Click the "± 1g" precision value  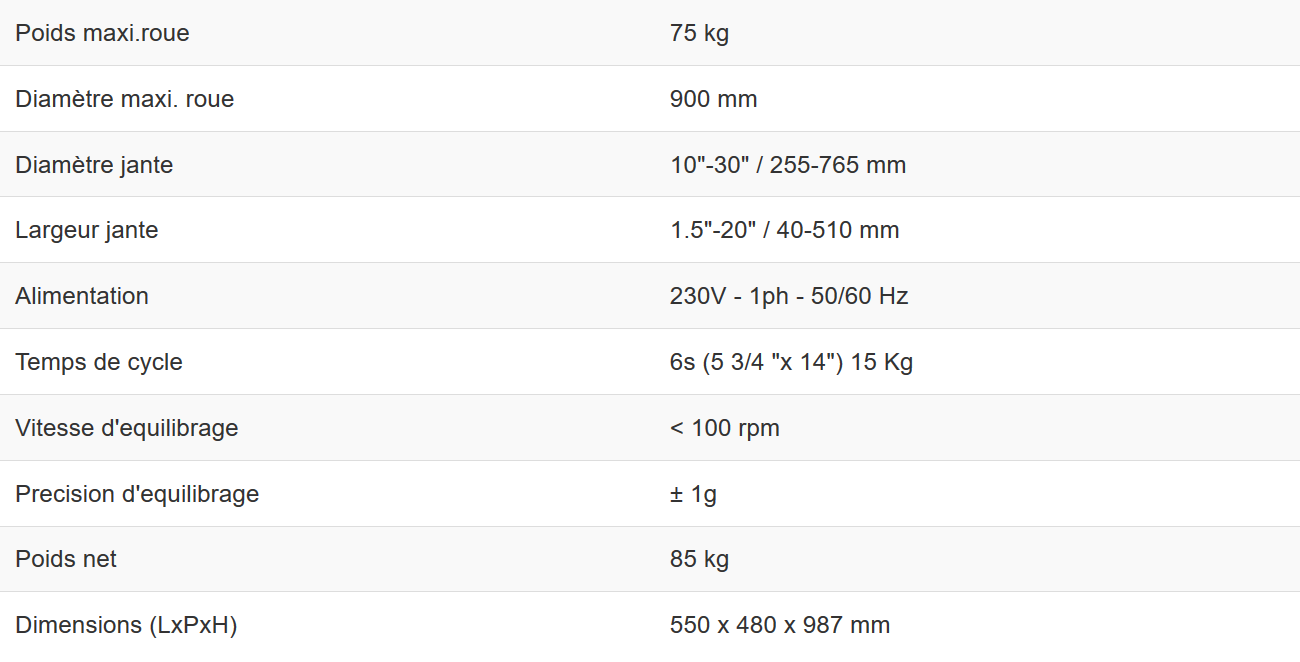(x=693, y=494)
